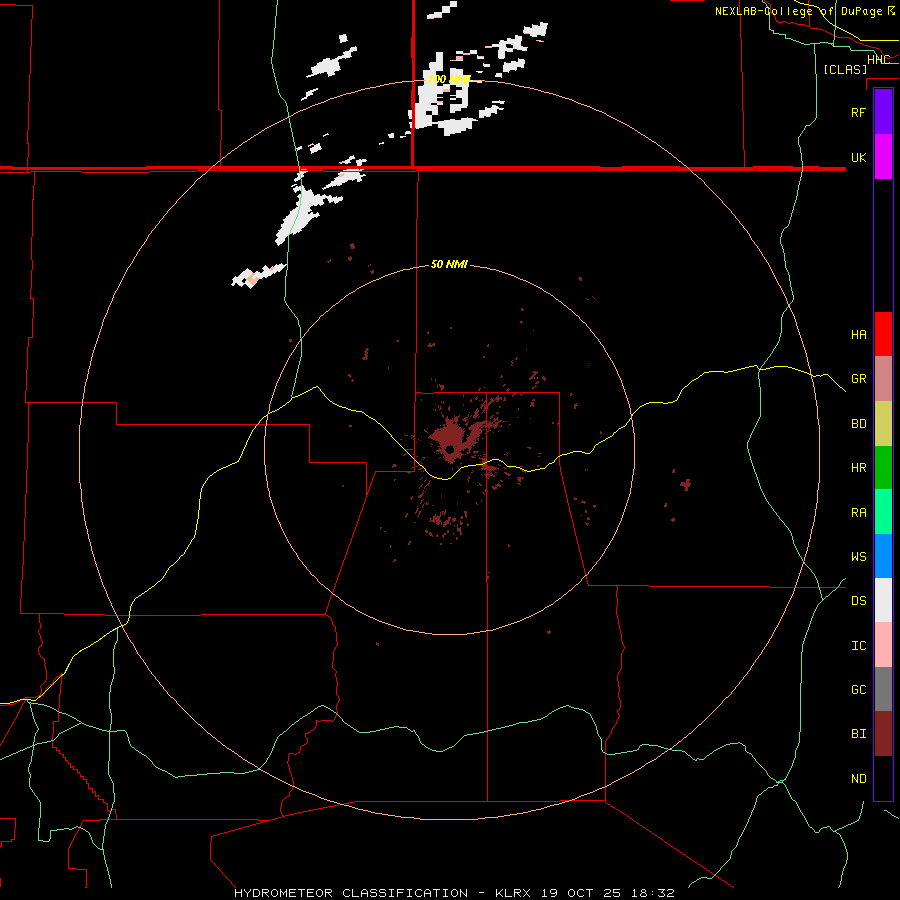Image resolution: width=900 pixels, height=900 pixels.
Task: Click the UK magenta legend swatch
Action: pyautogui.click(x=883, y=157)
